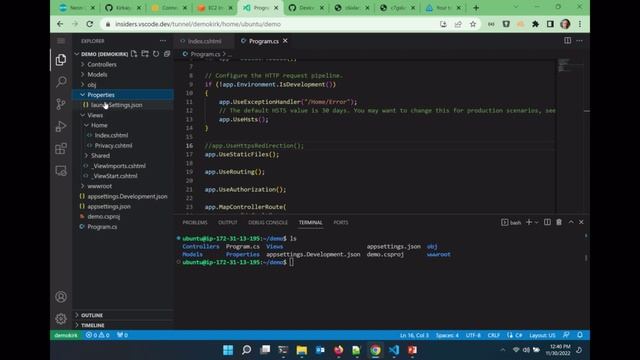This screenshot has width=640, height=360.
Task: Open Source Control view in activity bar
Action: [x=61, y=104]
